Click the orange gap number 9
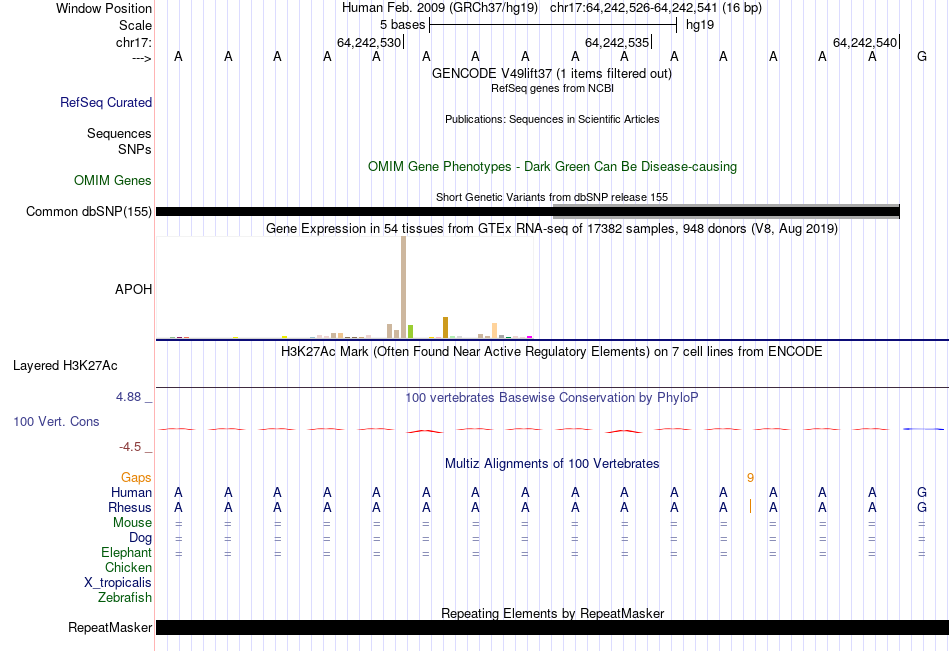950x651 pixels. click(x=750, y=478)
